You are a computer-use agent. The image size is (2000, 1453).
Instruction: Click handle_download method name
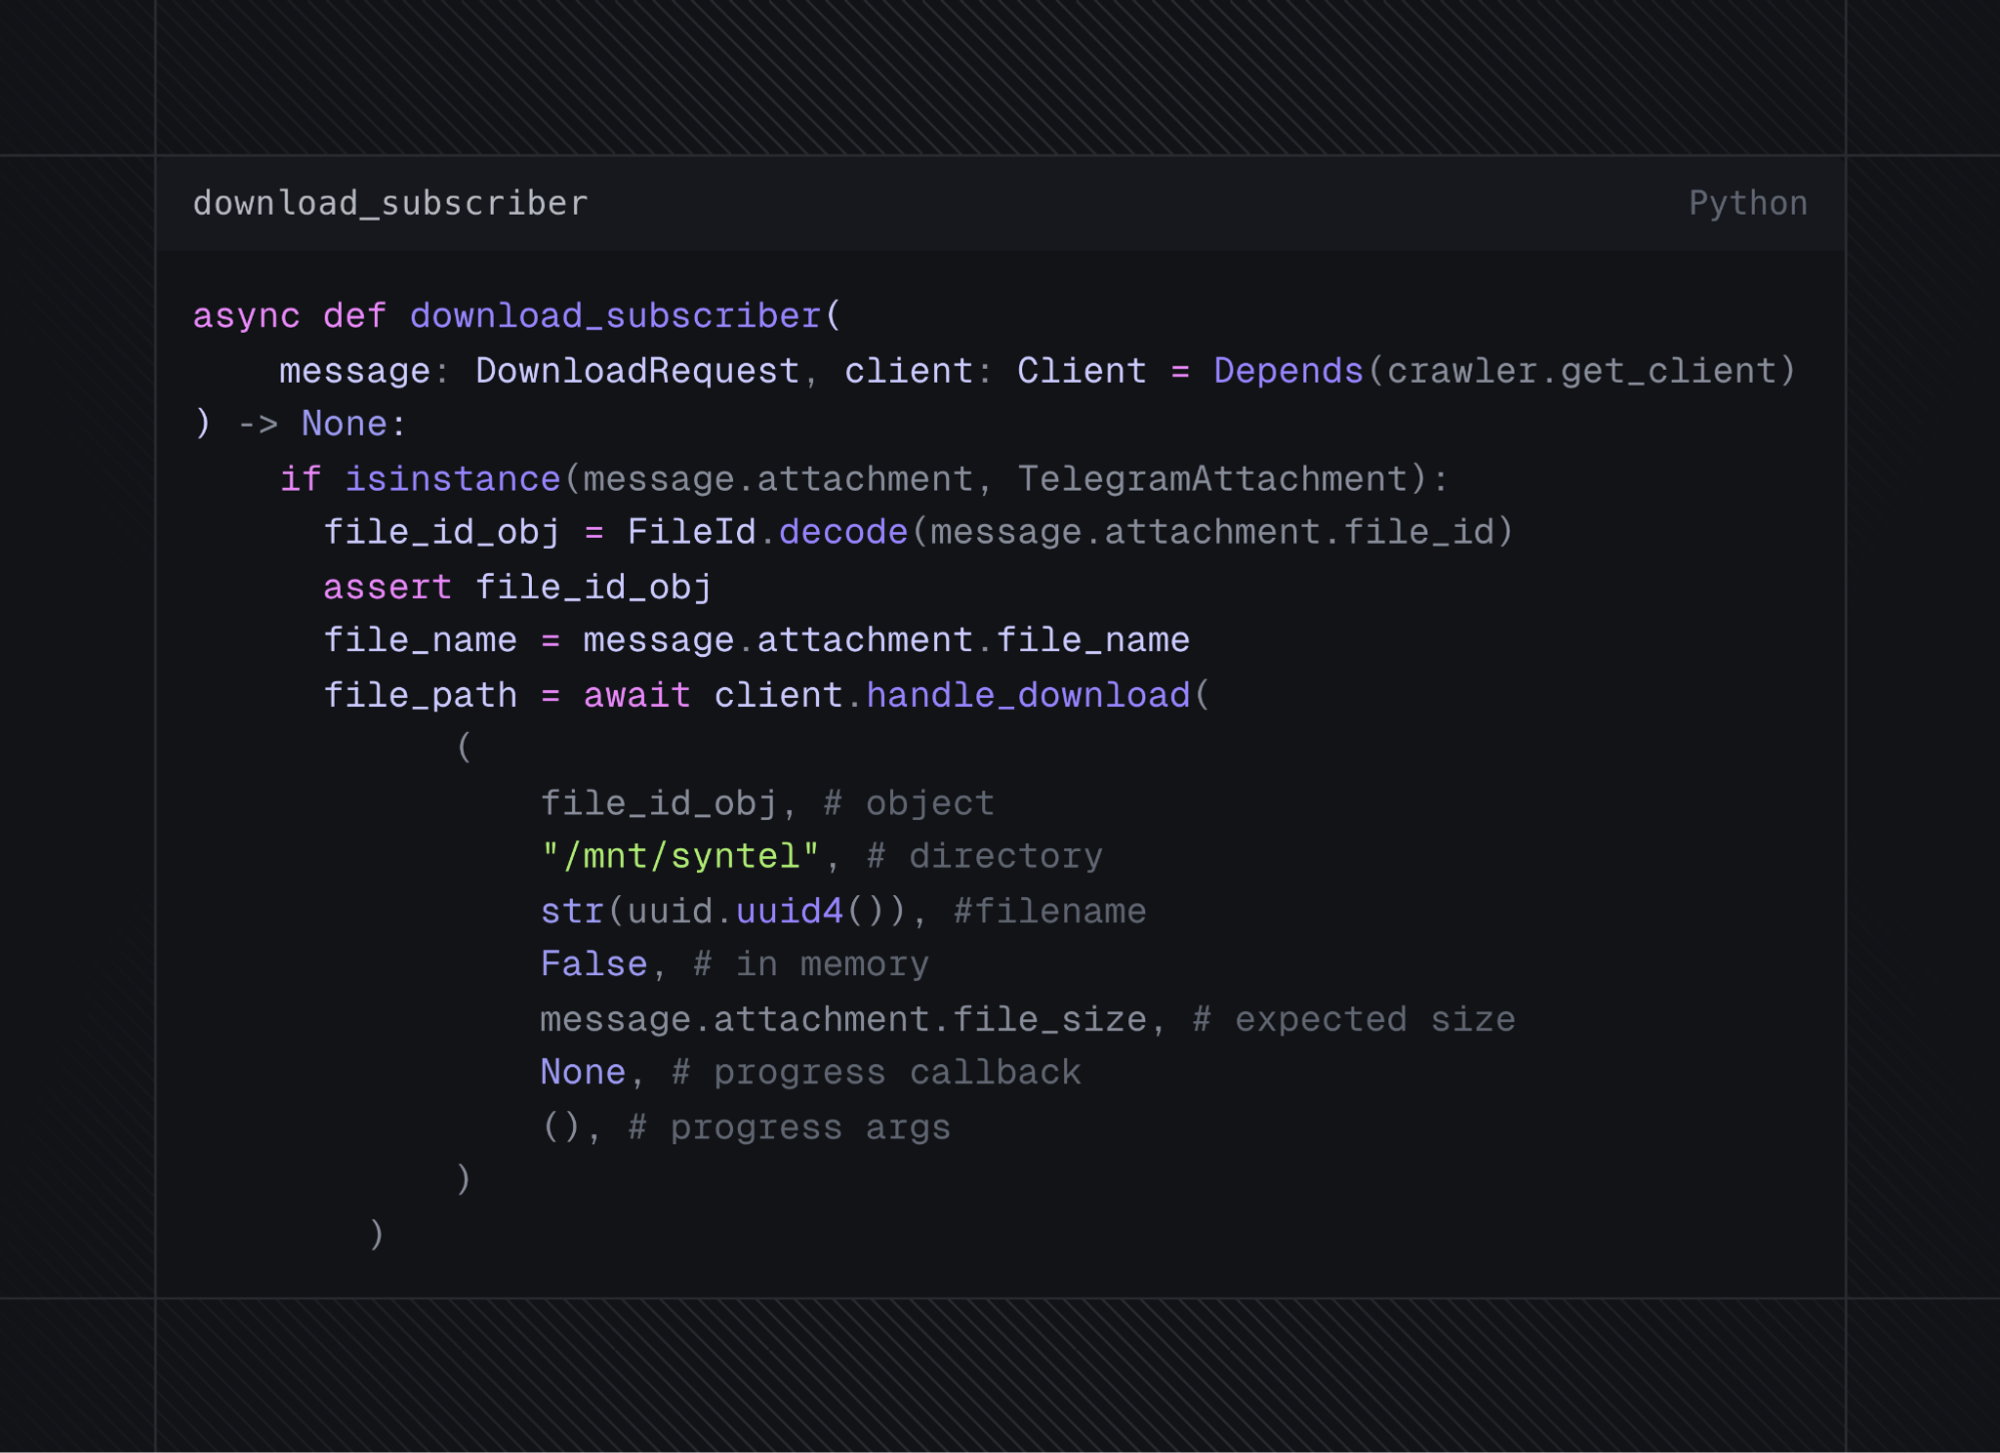point(1028,695)
